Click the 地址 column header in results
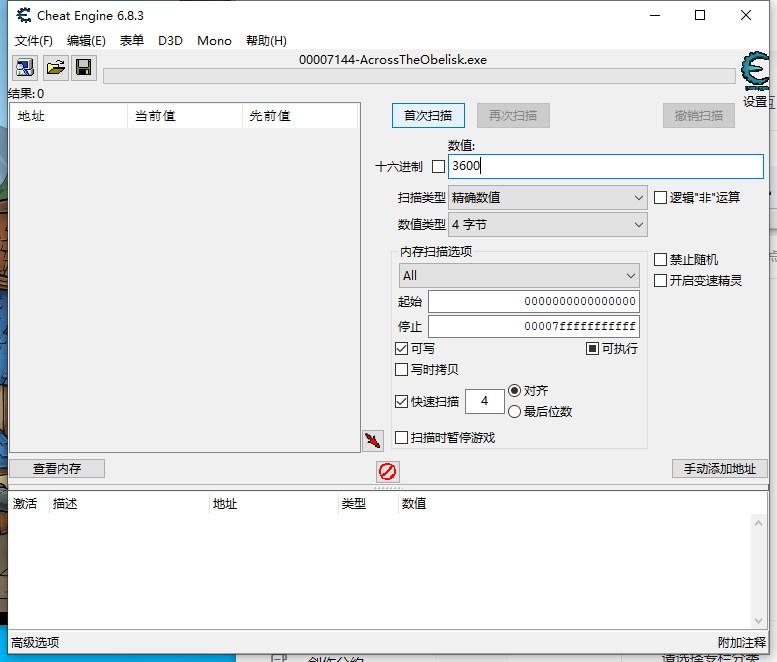 [68, 116]
